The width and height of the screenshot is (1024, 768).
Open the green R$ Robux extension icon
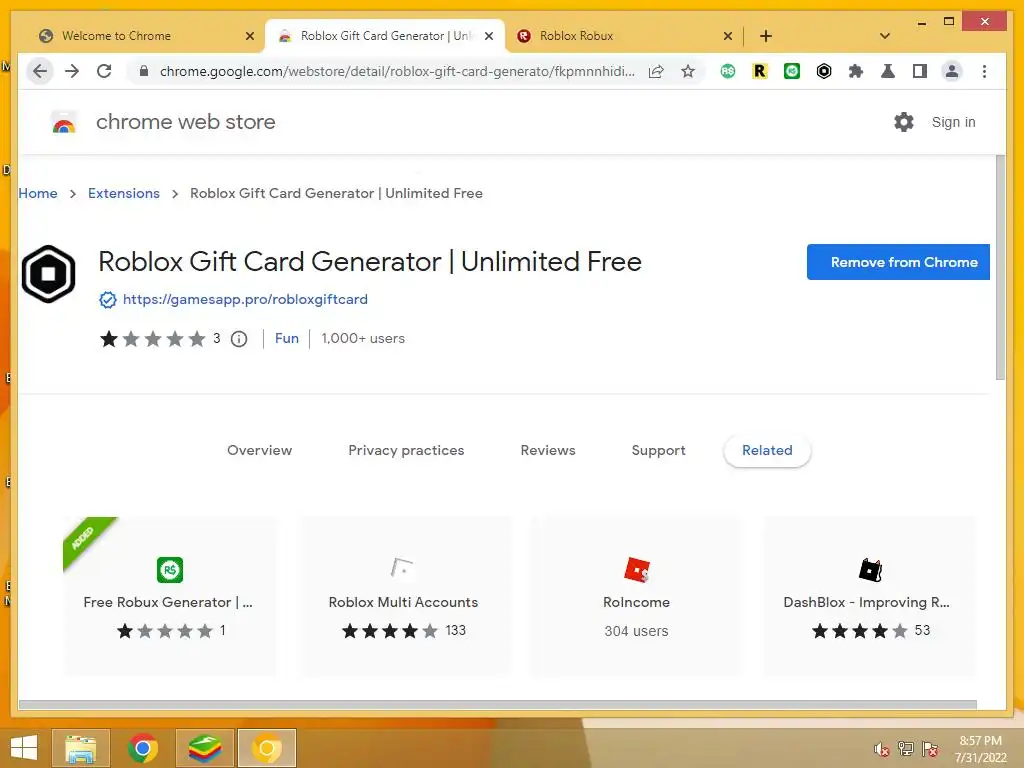click(728, 71)
